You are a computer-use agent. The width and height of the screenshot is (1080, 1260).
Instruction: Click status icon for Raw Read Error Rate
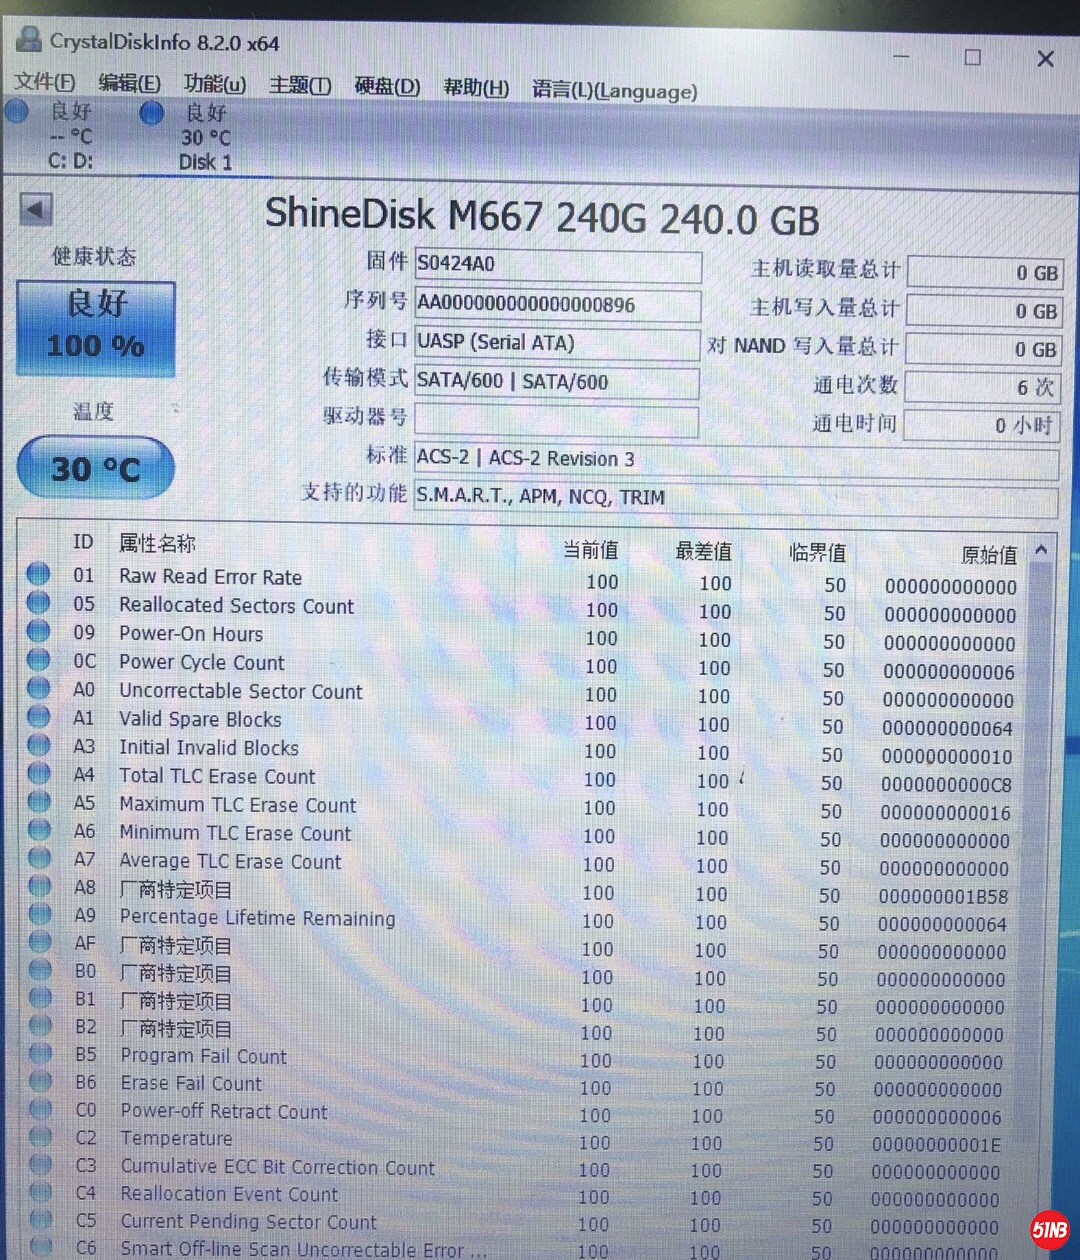tap(38, 574)
